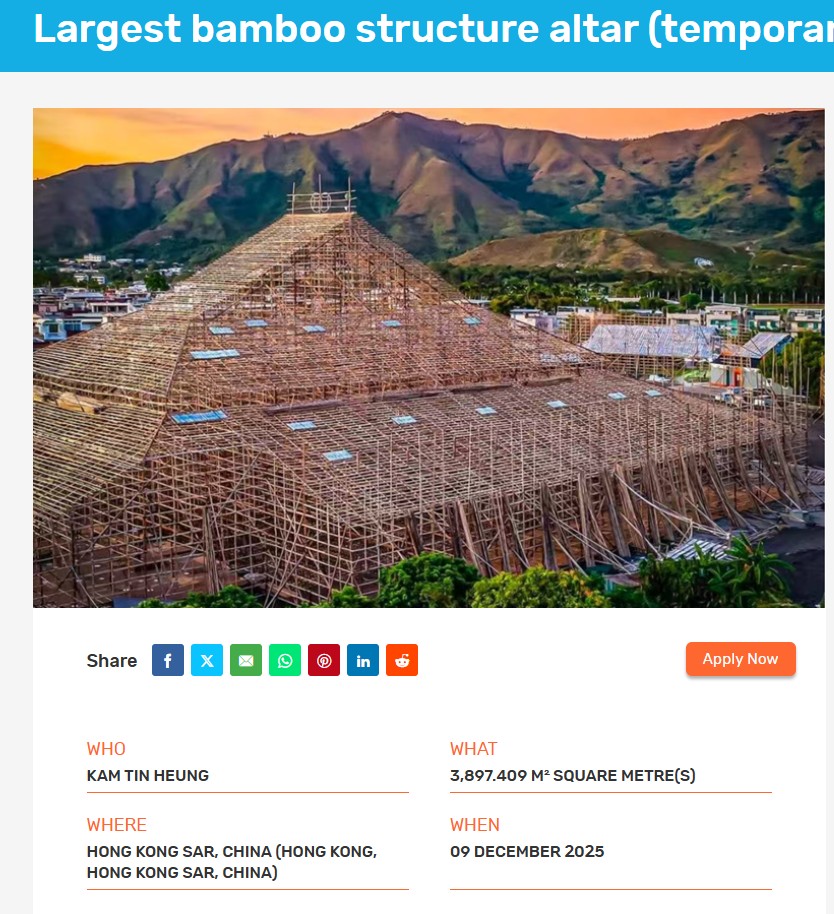Click the WHEN field label
834x914 pixels.
coord(474,825)
